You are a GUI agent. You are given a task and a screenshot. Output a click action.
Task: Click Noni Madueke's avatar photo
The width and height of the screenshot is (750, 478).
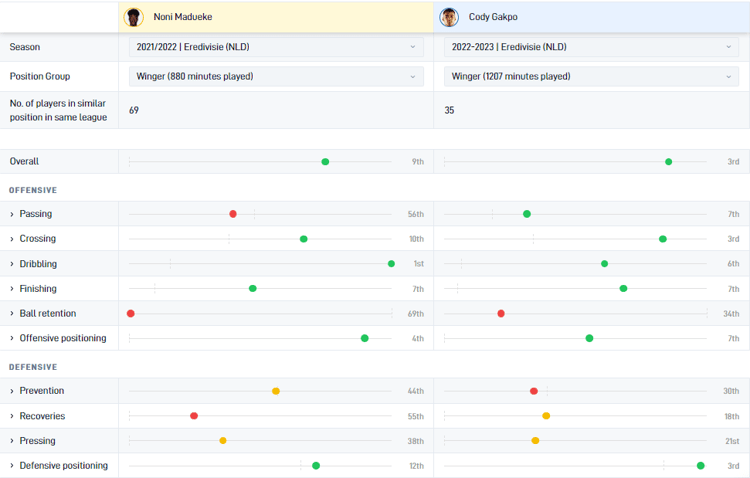[133, 17]
